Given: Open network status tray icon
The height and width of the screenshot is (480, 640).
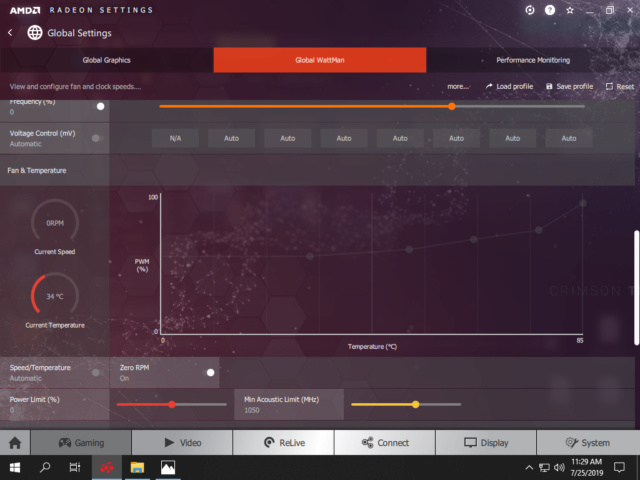Looking at the screenshot, I should [544, 468].
